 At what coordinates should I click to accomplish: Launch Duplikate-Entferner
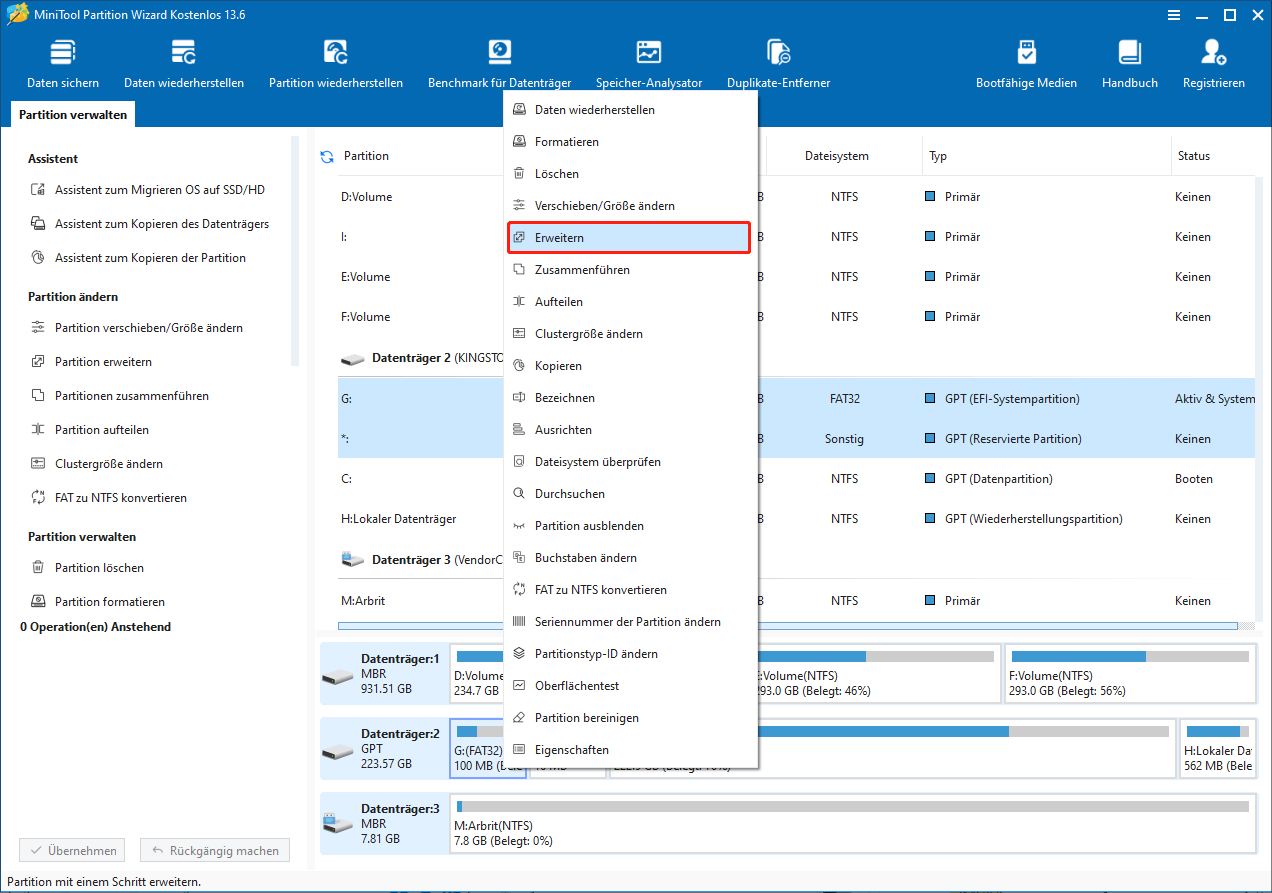pyautogui.click(x=779, y=64)
